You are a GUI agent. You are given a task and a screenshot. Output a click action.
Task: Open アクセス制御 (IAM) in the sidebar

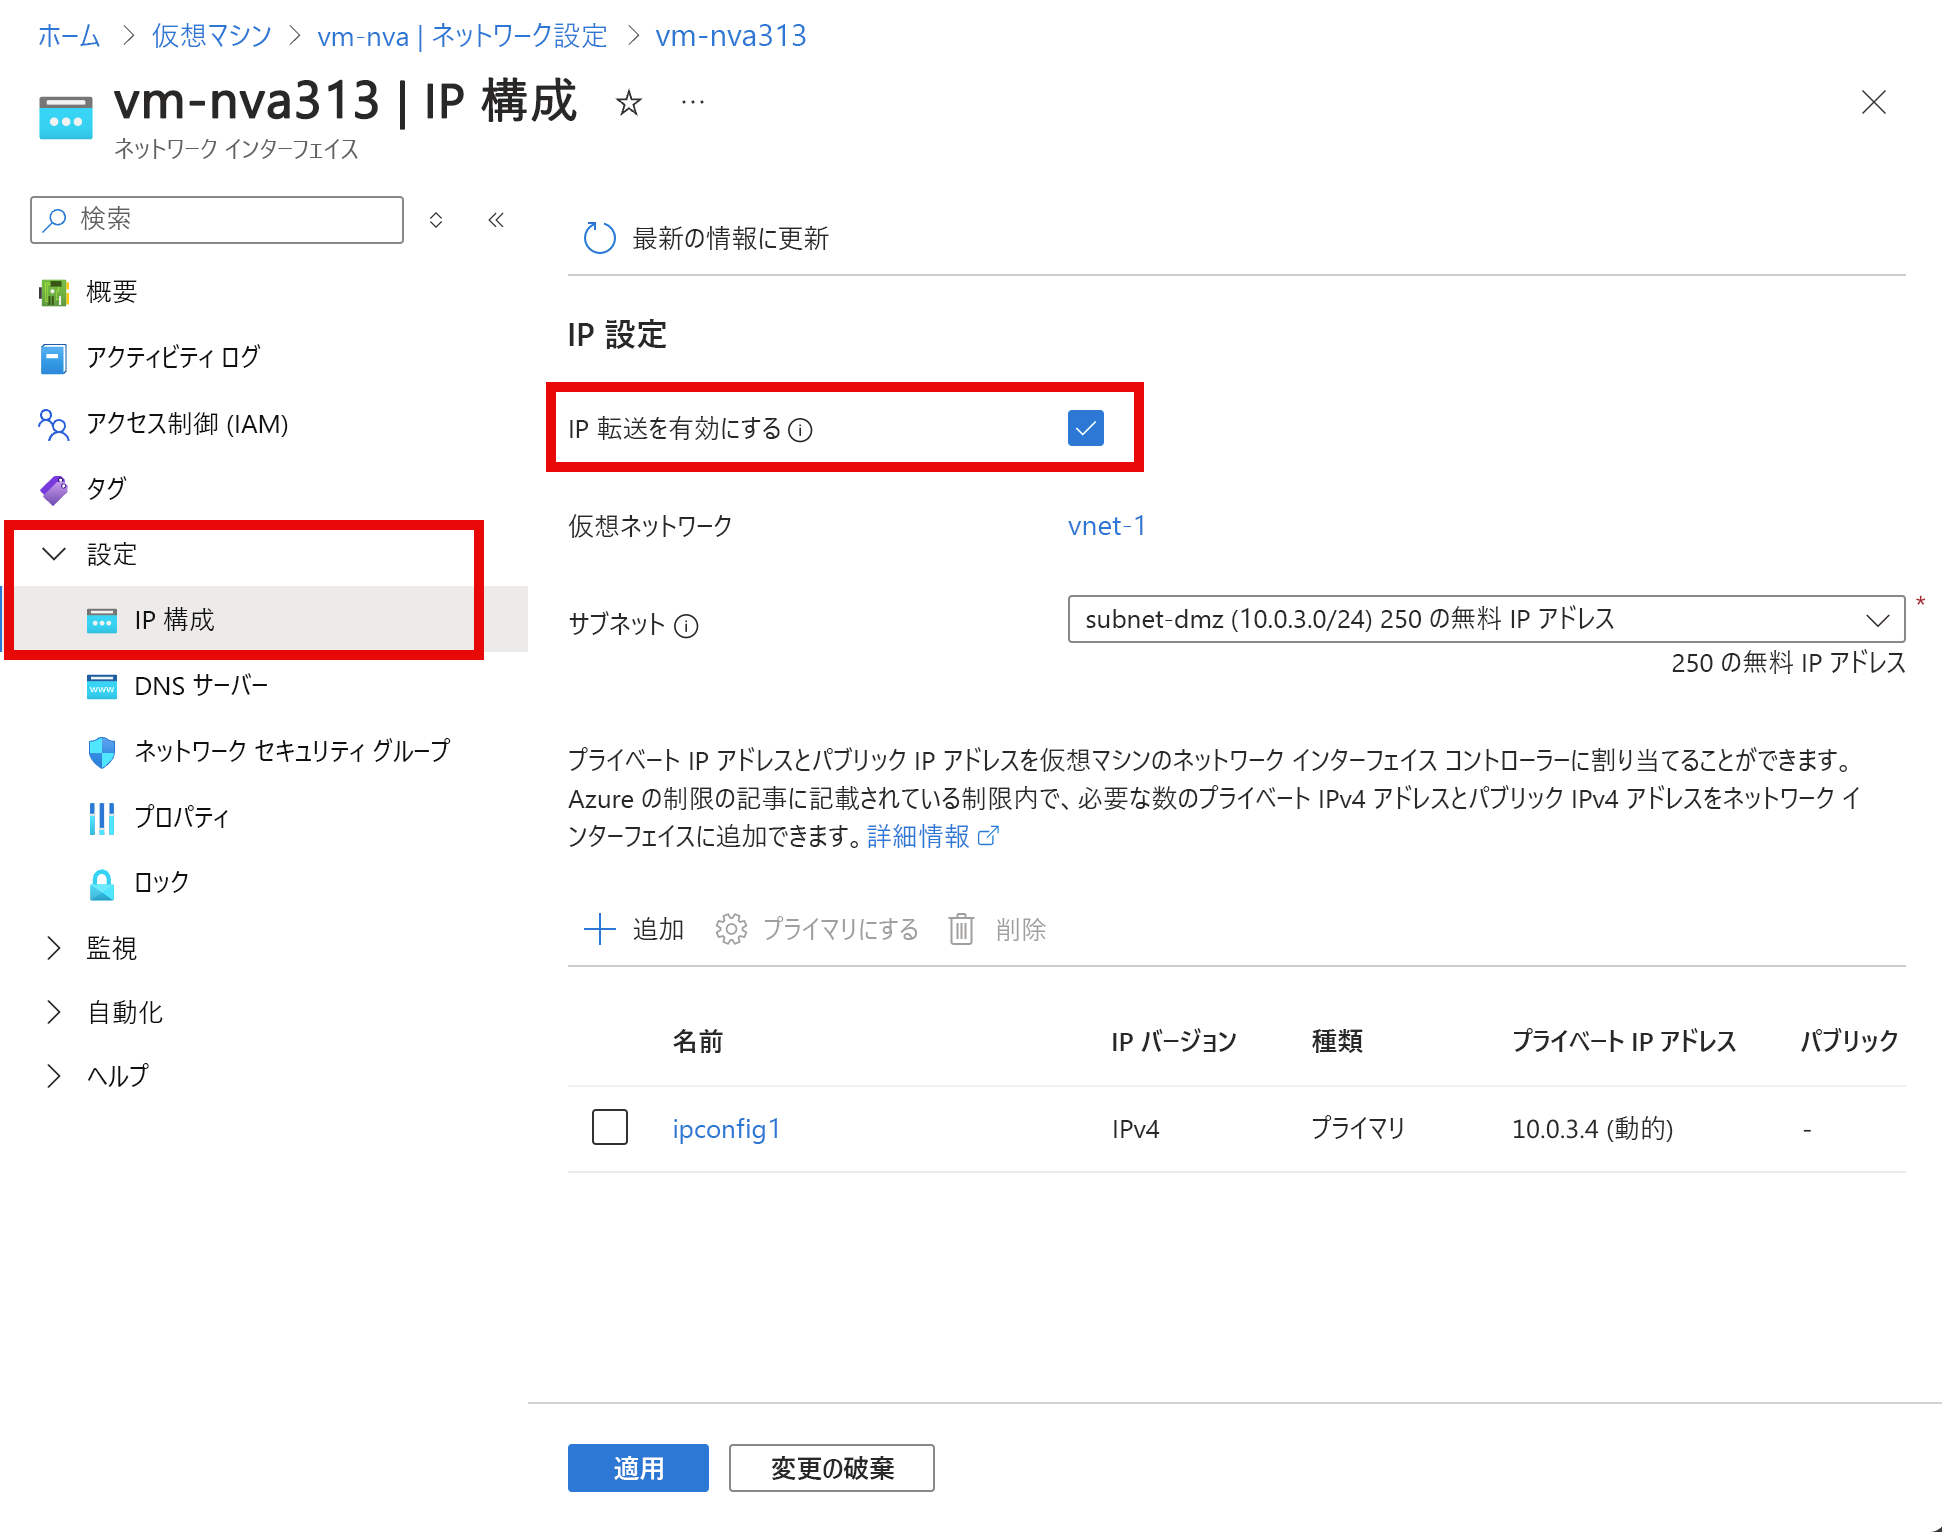[x=187, y=424]
